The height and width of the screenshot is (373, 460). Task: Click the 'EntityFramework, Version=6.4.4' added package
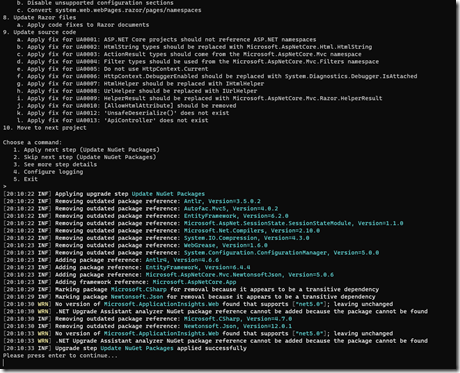tap(198, 267)
